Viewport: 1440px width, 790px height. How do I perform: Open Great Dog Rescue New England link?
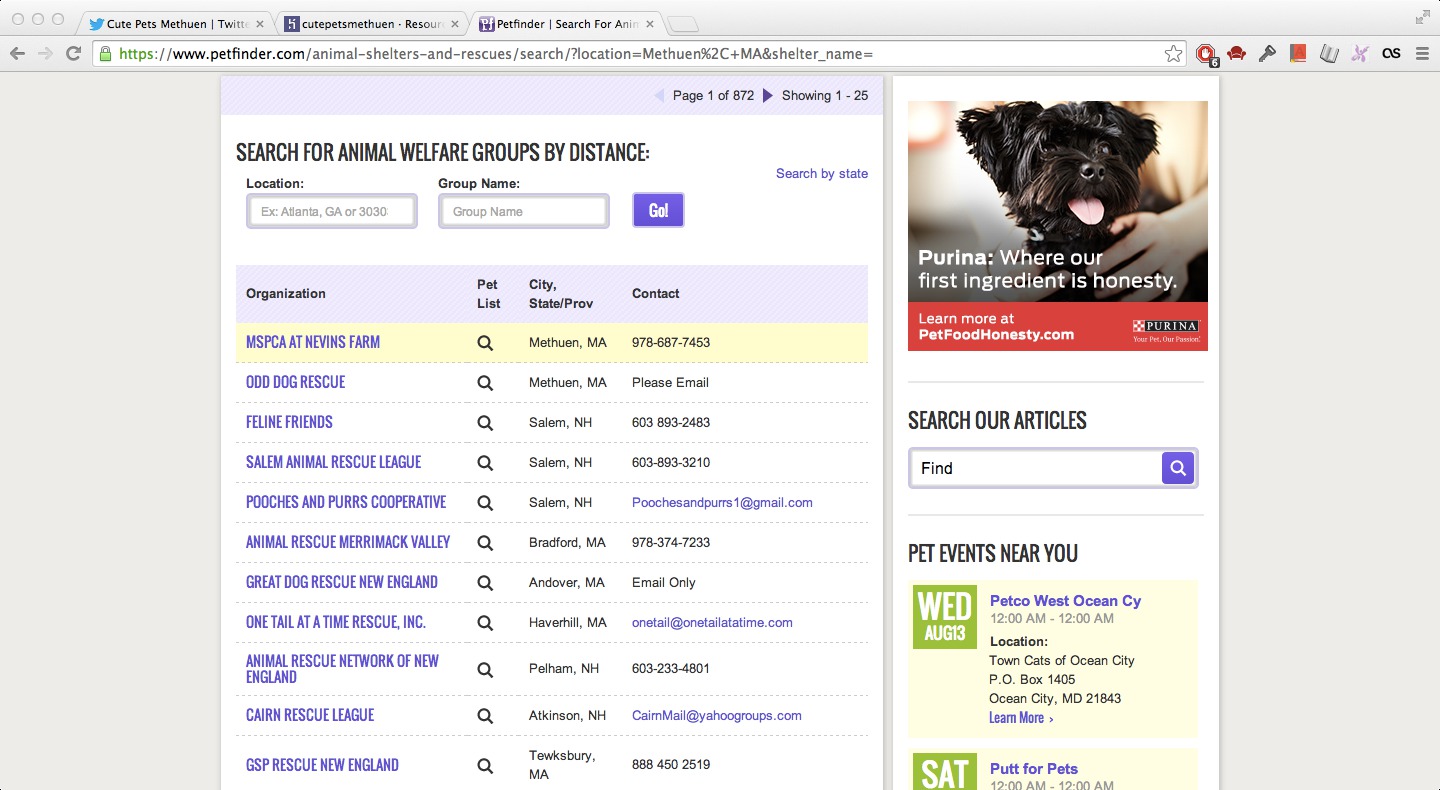click(x=342, y=582)
